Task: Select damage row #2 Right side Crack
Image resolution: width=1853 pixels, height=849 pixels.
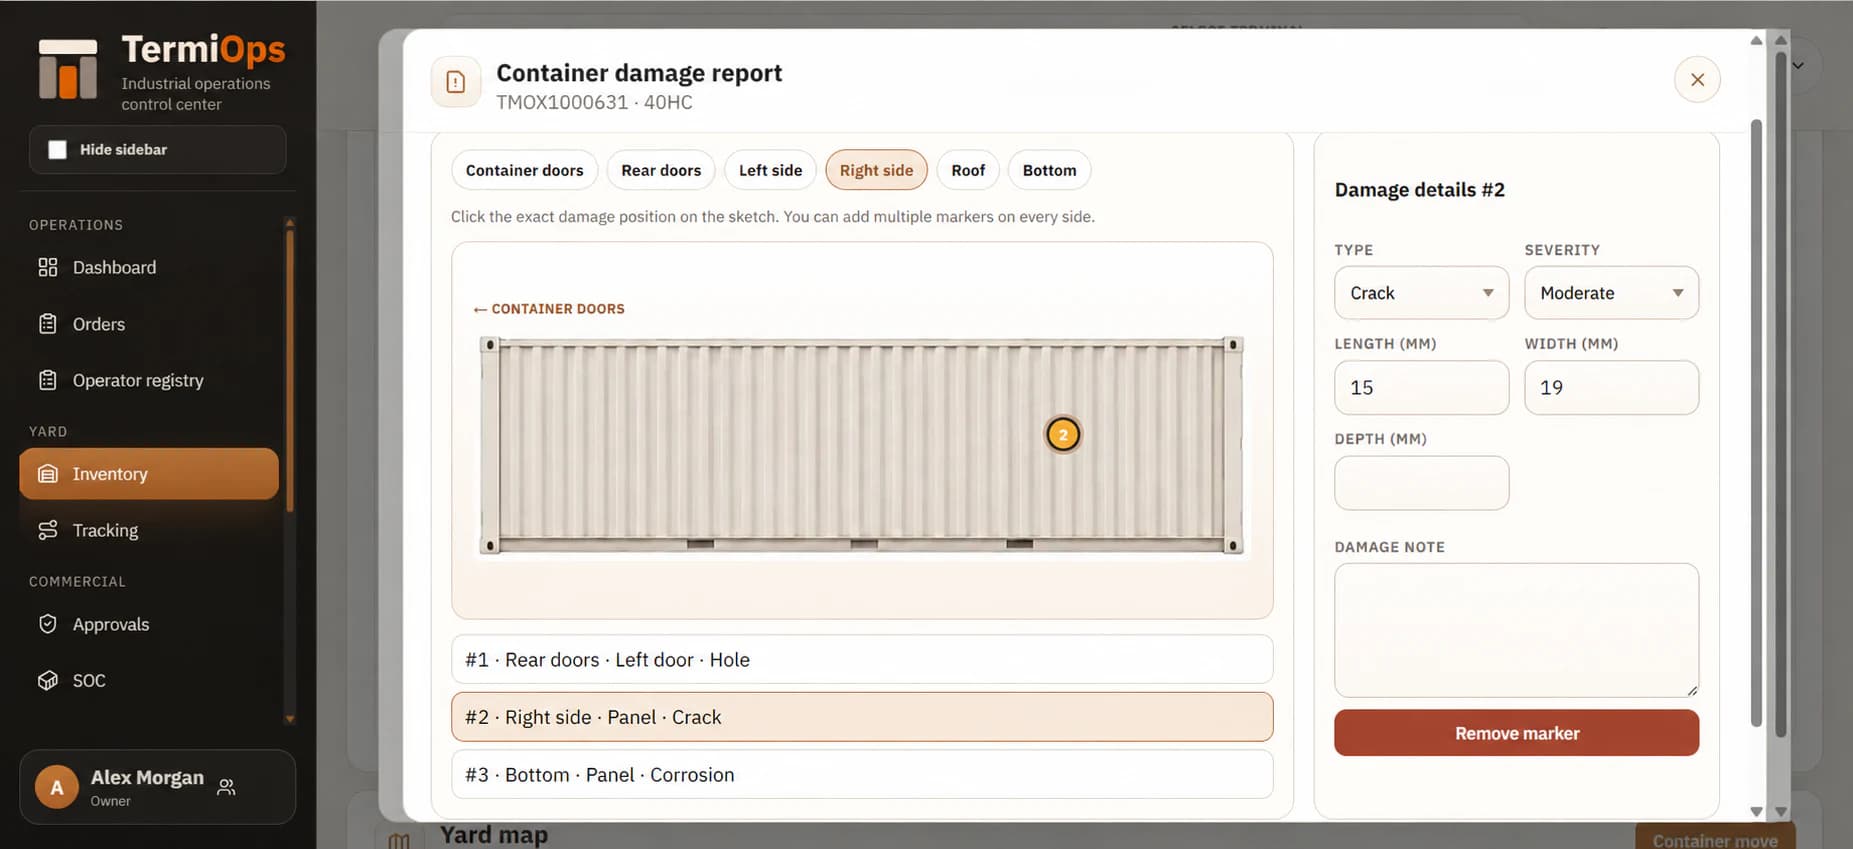Action: pyautogui.click(x=862, y=717)
